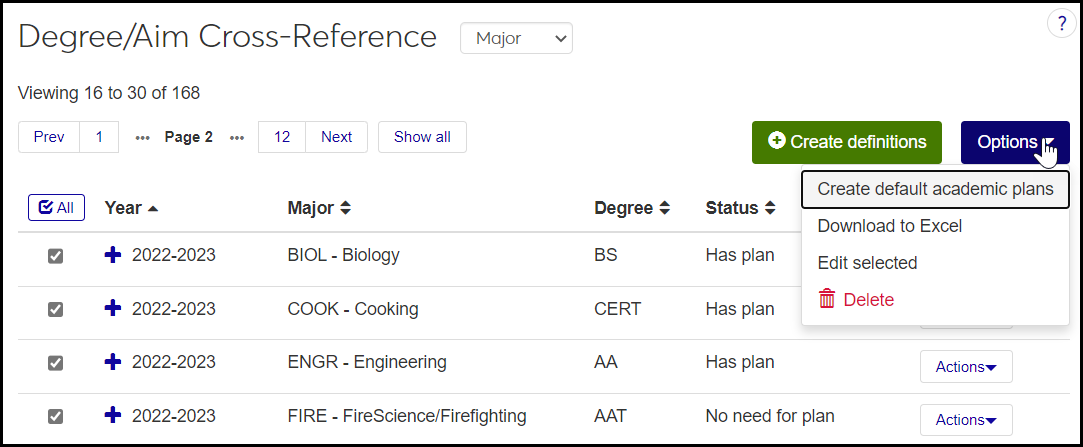Expand the FIRE - FireScience row plus icon

113,415
